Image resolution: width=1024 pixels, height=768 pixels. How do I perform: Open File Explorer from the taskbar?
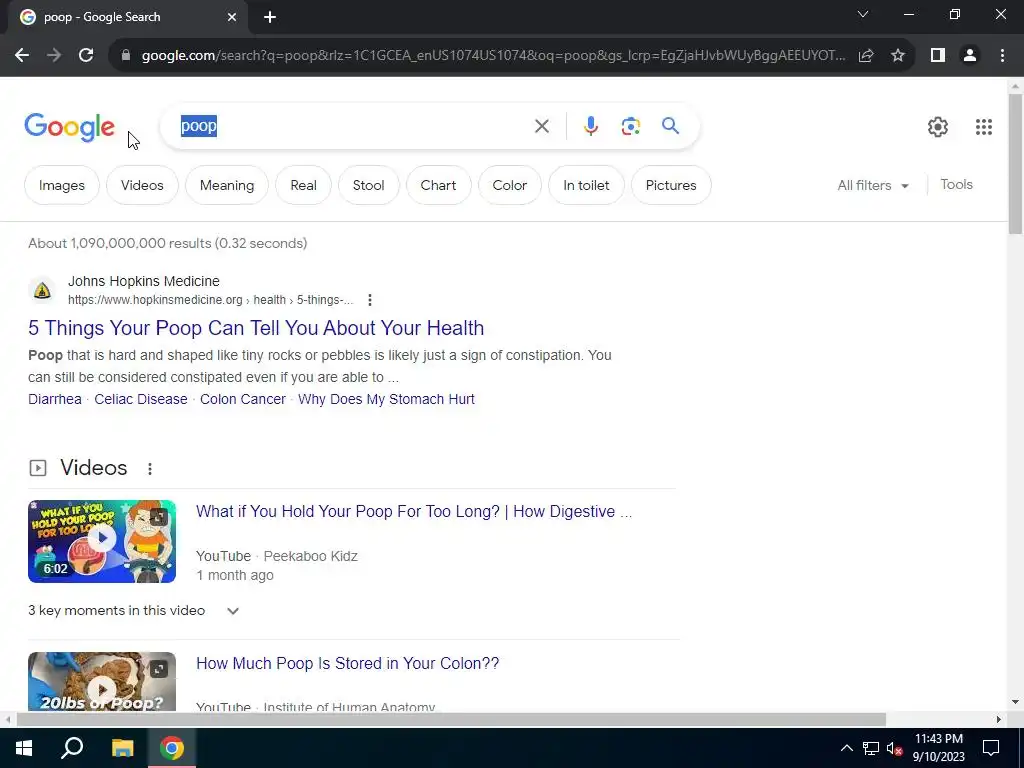click(122, 748)
